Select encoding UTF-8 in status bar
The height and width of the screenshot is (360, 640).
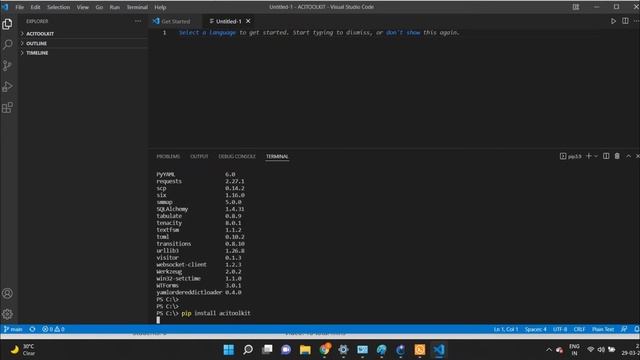[560, 329]
